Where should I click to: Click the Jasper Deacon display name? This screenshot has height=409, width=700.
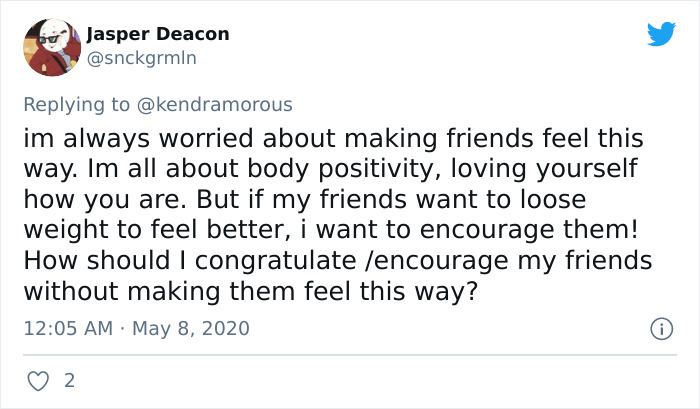pos(158,34)
